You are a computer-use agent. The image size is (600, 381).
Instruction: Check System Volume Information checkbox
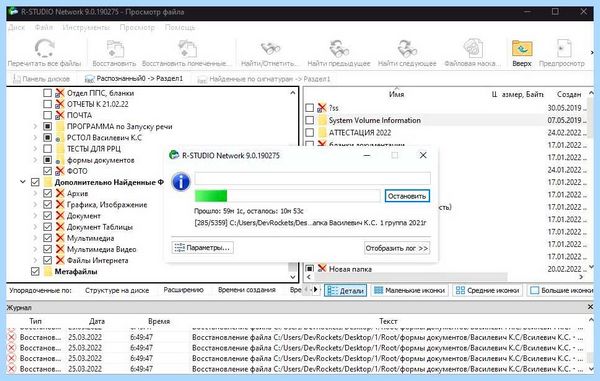point(310,120)
